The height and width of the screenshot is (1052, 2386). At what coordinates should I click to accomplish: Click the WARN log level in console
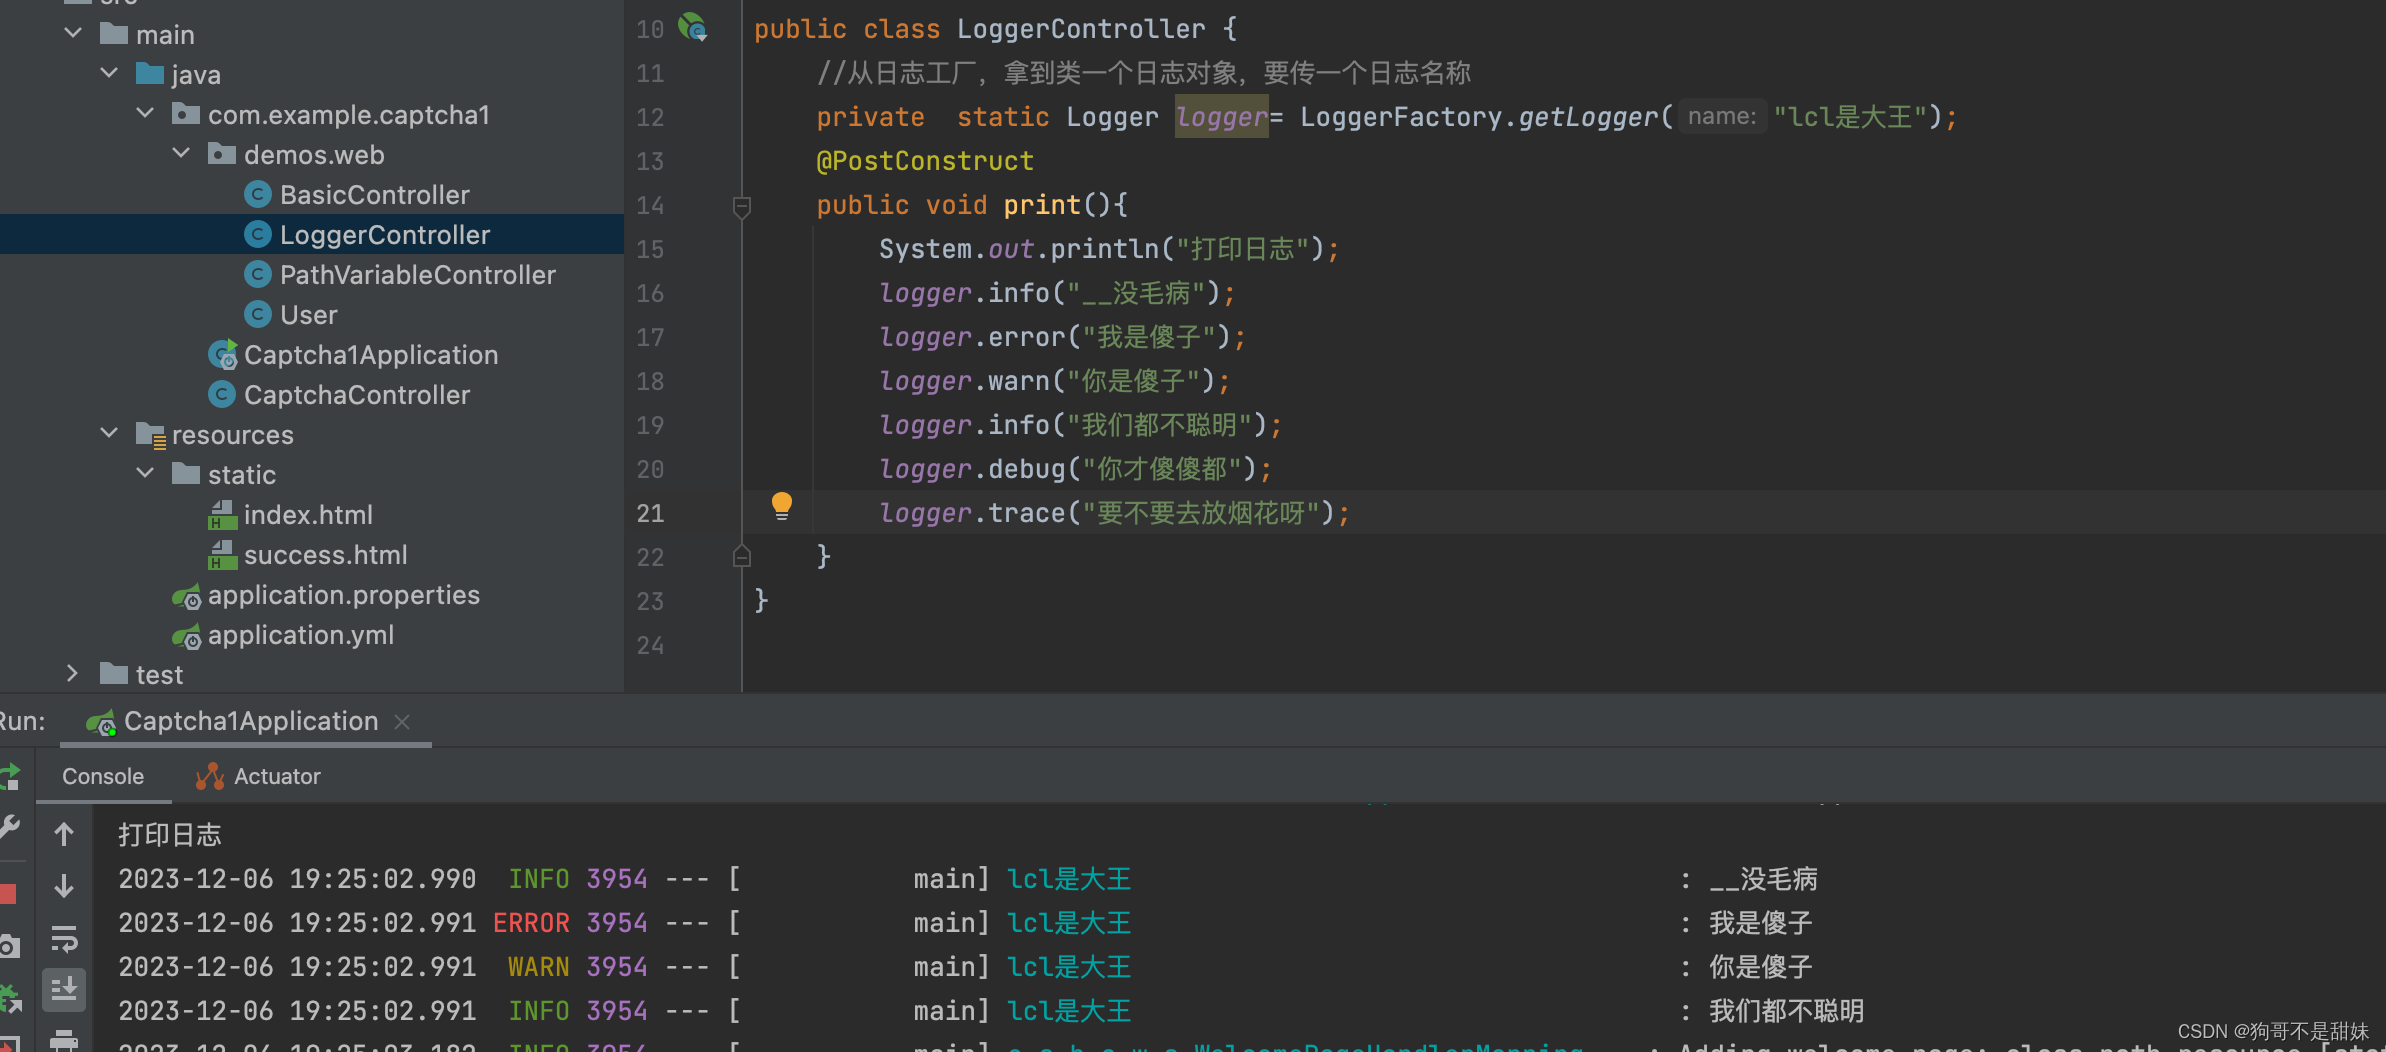[x=538, y=967]
